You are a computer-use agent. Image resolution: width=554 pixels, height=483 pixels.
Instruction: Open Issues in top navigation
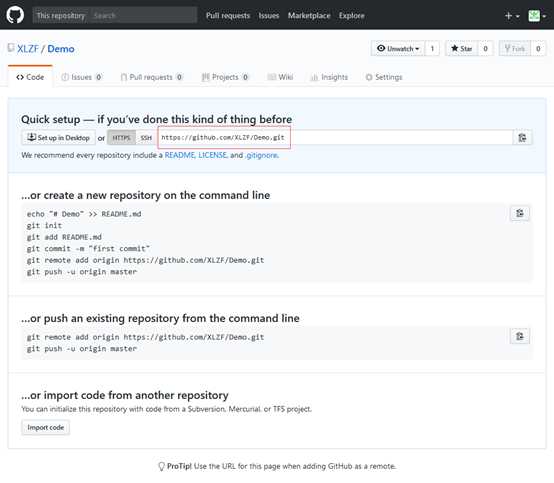click(269, 16)
